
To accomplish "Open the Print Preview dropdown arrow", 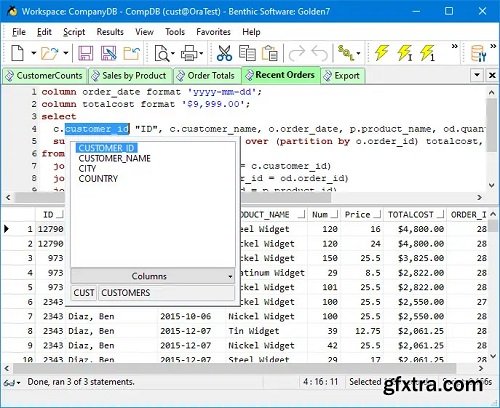I will click(173, 53).
